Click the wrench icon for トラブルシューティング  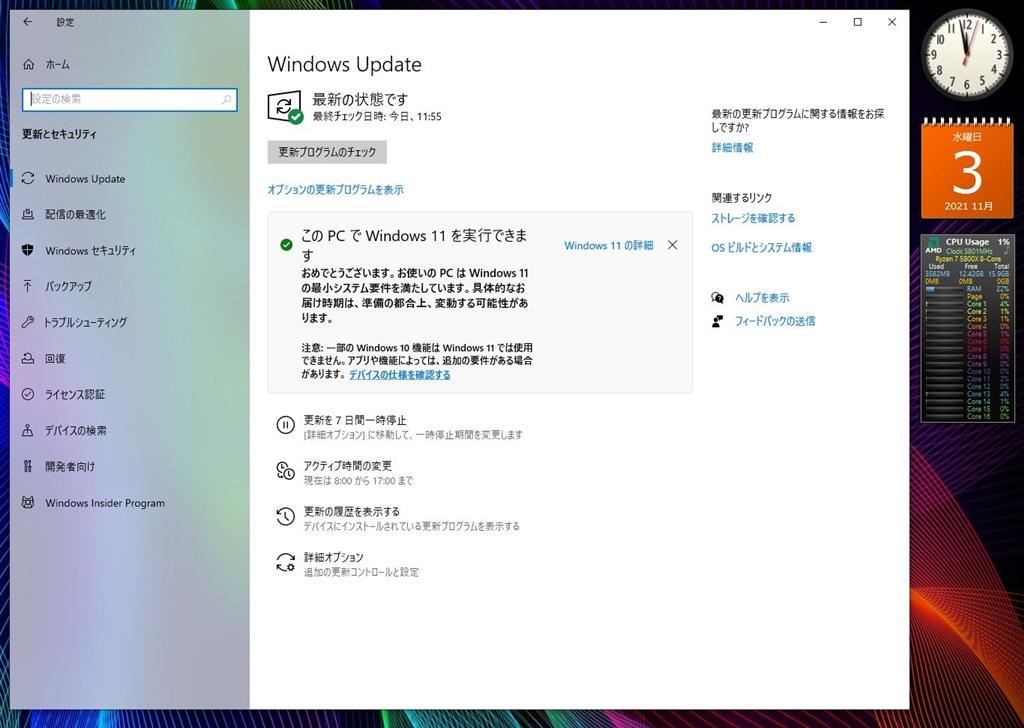(x=27, y=322)
